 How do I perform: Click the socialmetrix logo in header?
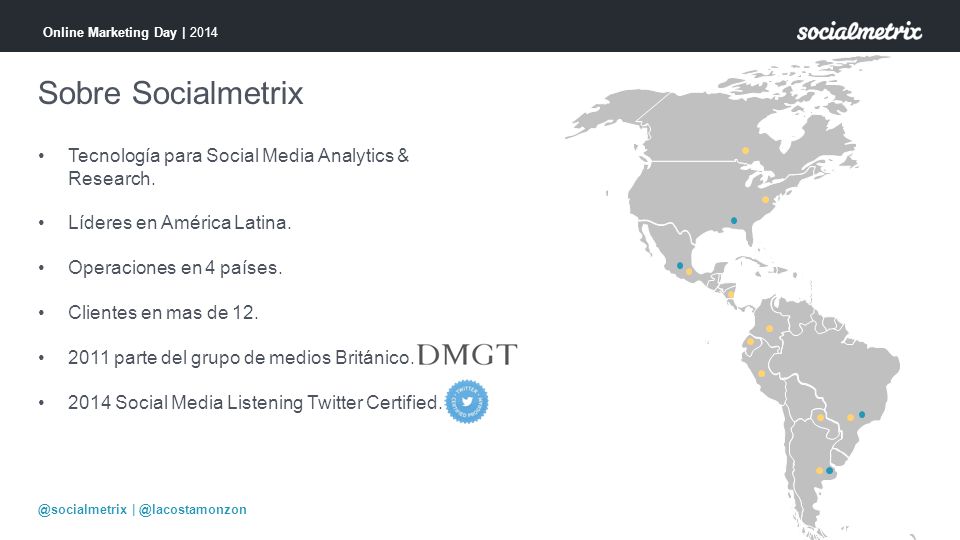point(859,31)
